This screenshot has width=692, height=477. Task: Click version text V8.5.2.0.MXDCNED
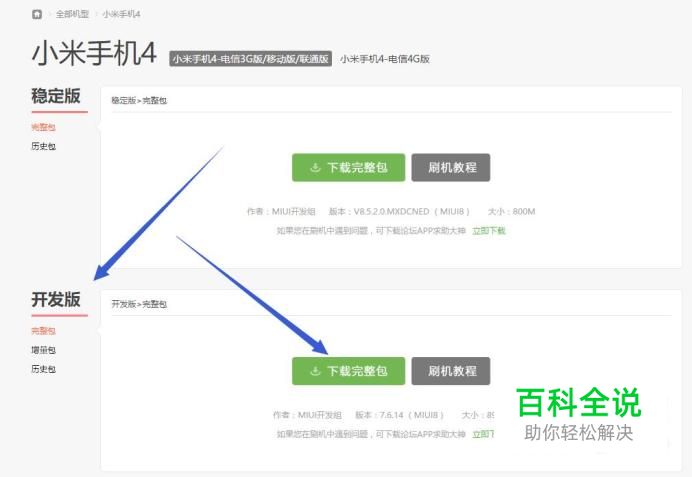click(x=391, y=211)
